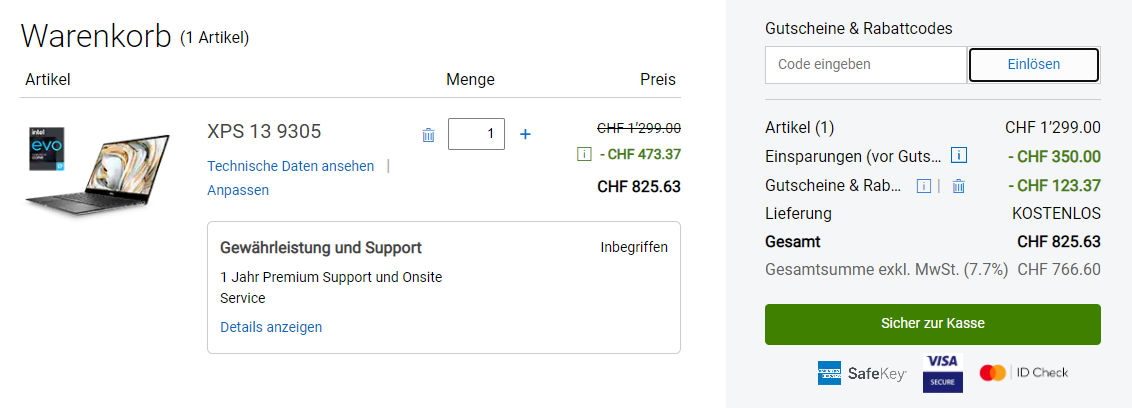1132x408 pixels.
Task: Focus the Code eingeben field
Action: click(865, 65)
